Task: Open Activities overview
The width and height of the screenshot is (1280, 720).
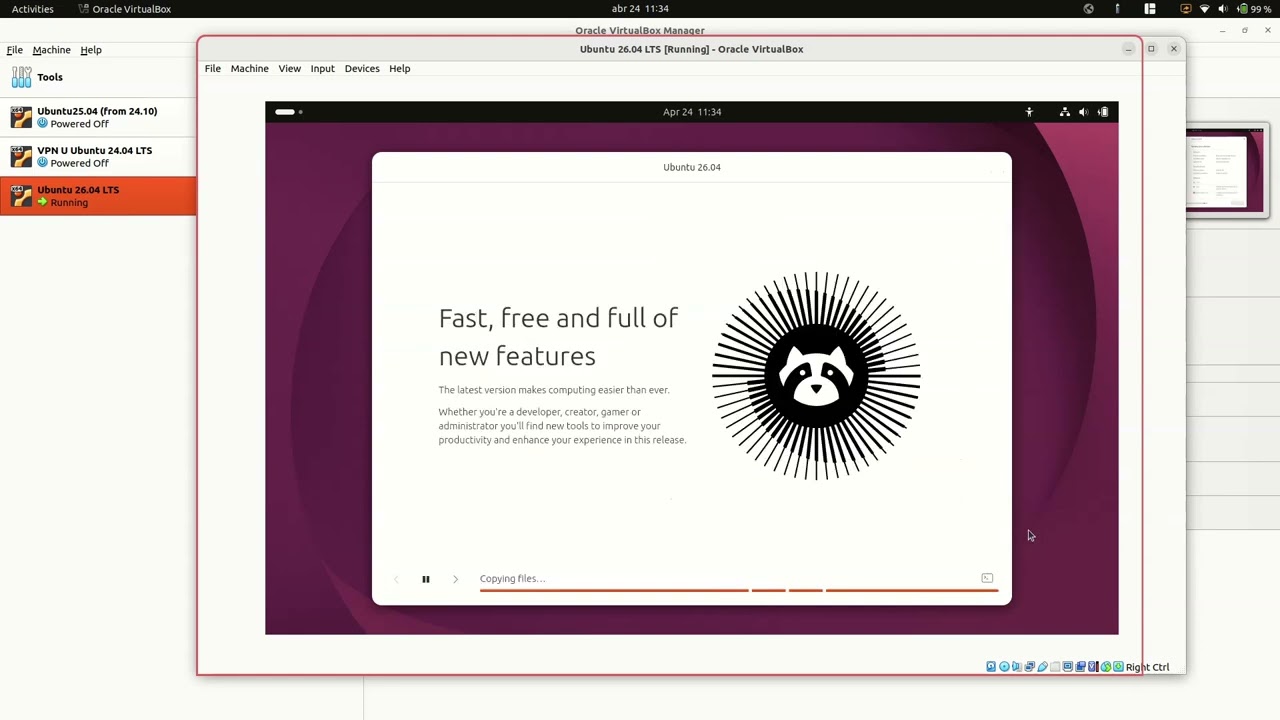Action: [33, 8]
